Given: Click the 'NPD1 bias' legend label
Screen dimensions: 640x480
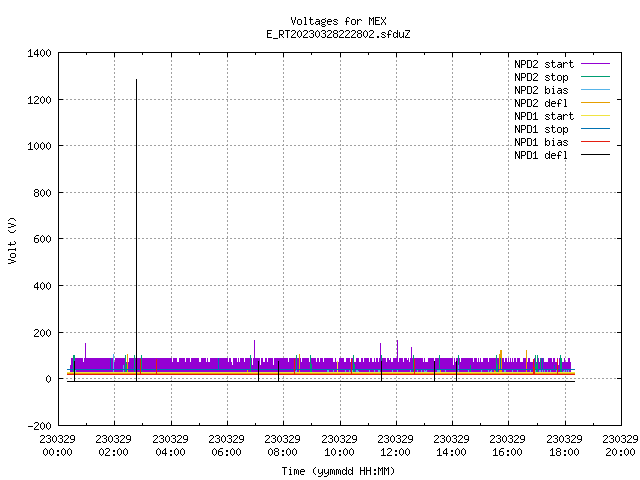Looking at the screenshot, I should click(541, 142).
